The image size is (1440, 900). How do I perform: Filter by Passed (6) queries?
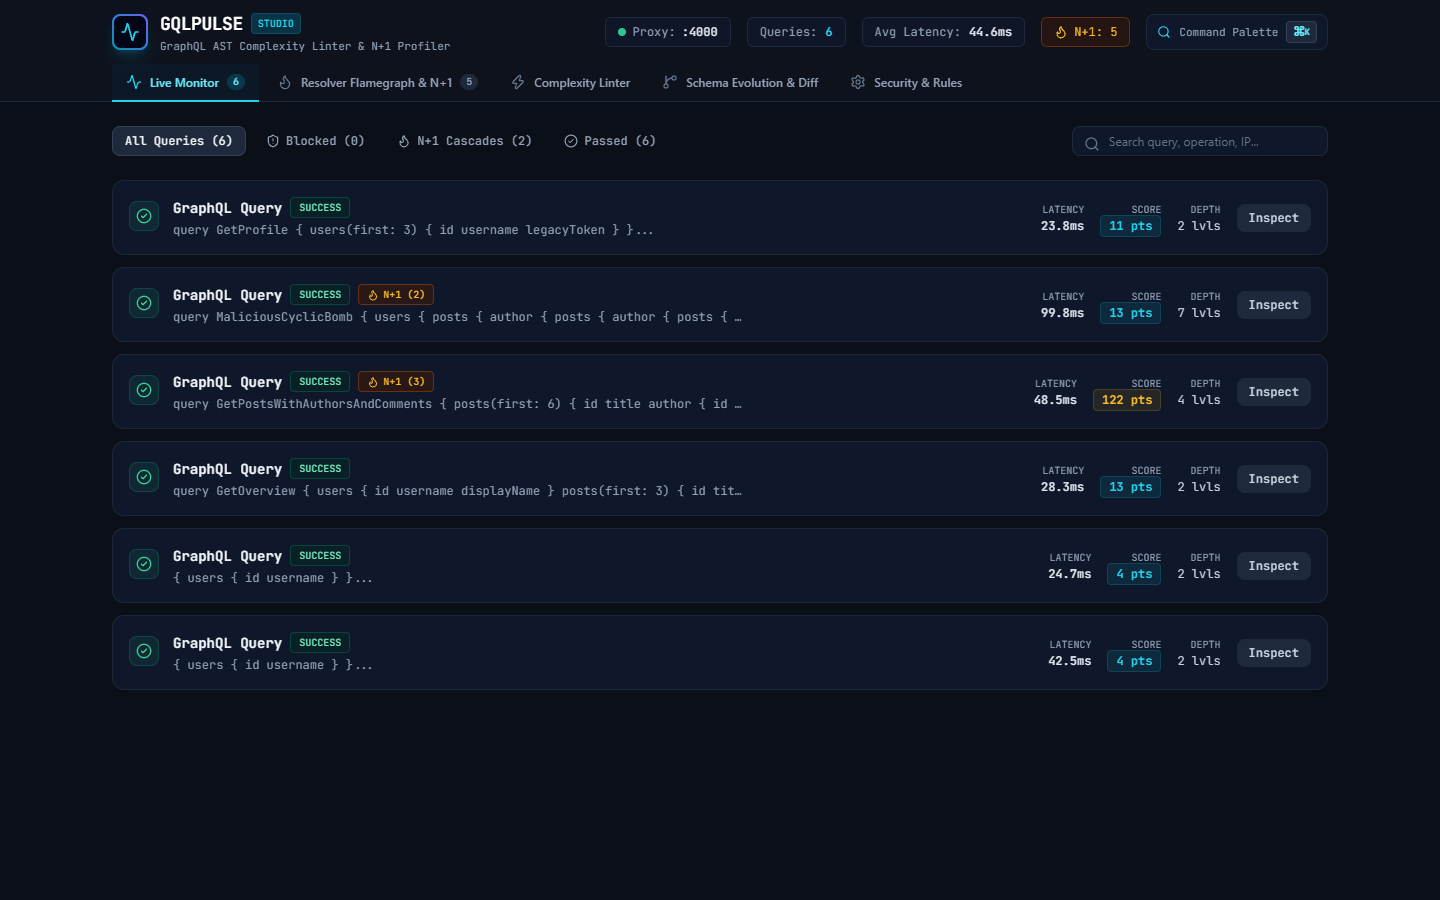pos(610,141)
